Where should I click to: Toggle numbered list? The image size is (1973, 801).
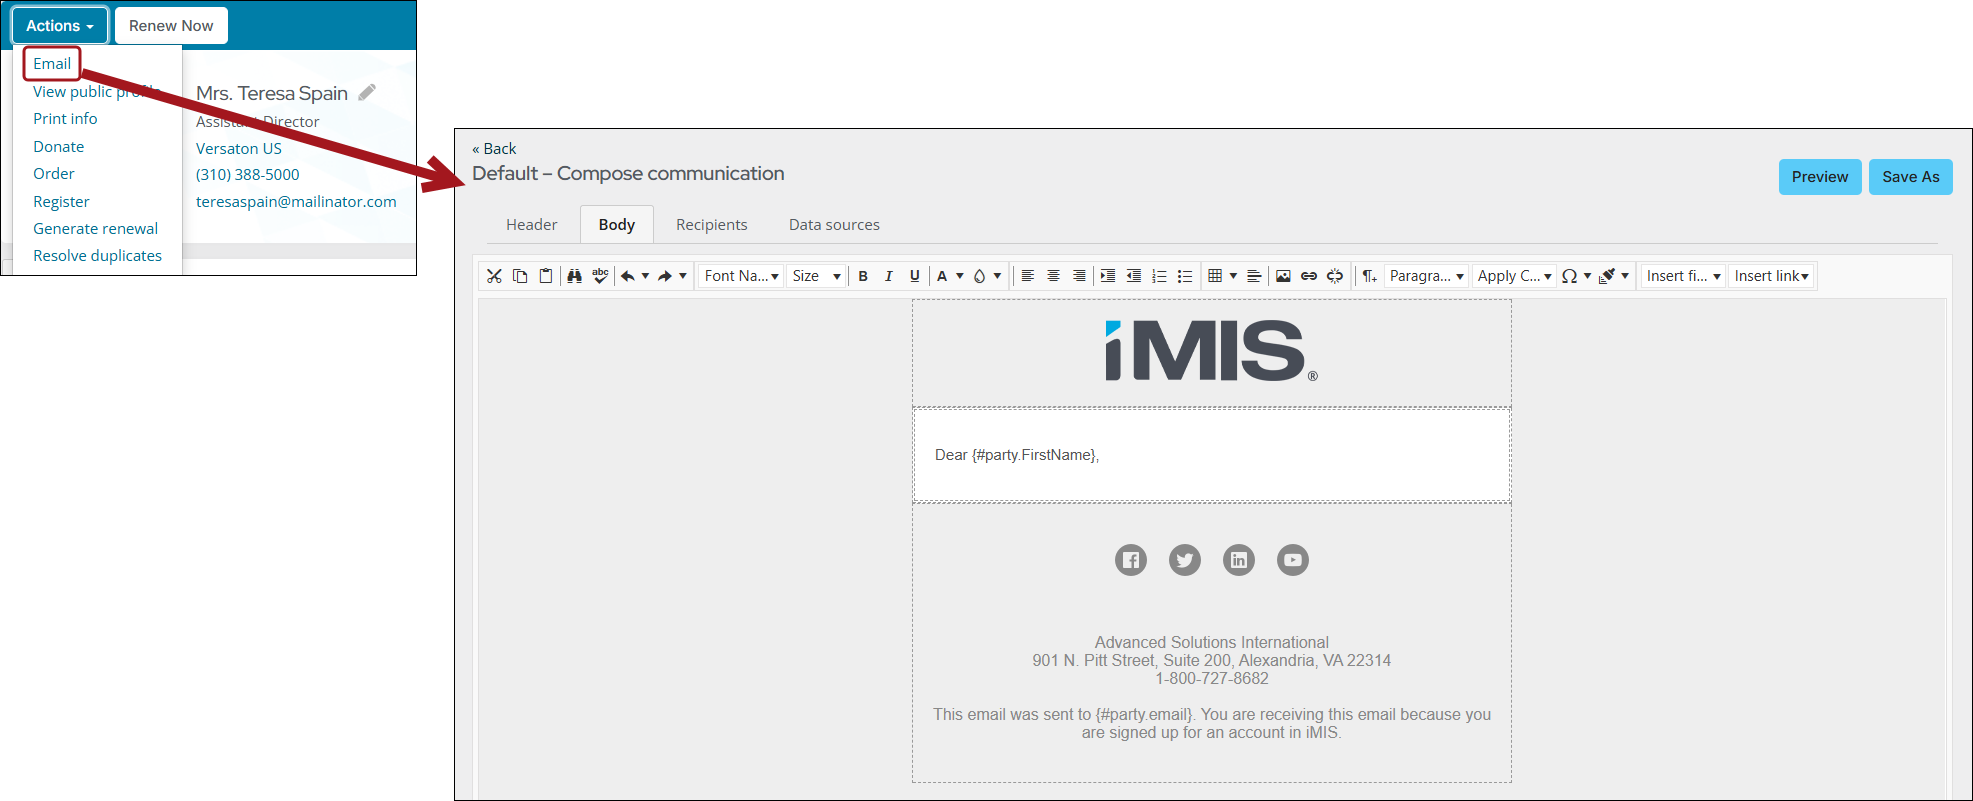point(1159,276)
